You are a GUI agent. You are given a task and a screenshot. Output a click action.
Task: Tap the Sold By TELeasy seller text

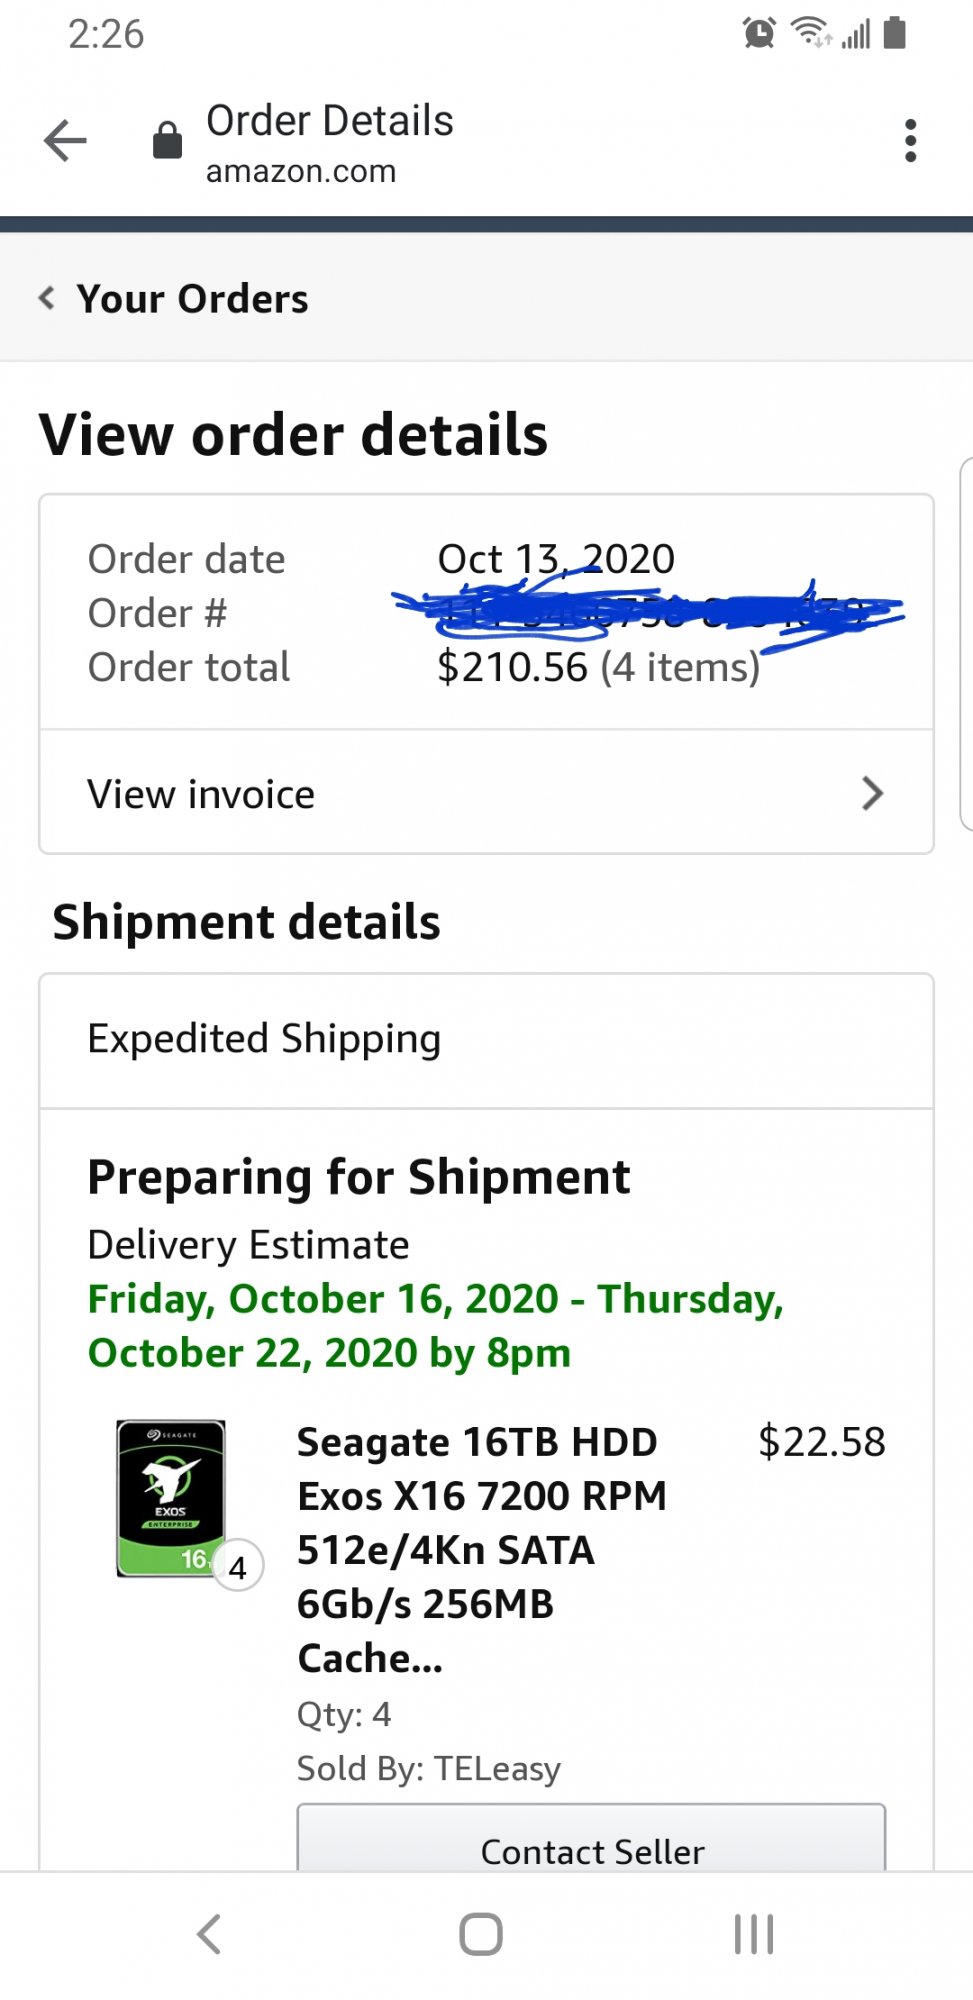tap(429, 1769)
